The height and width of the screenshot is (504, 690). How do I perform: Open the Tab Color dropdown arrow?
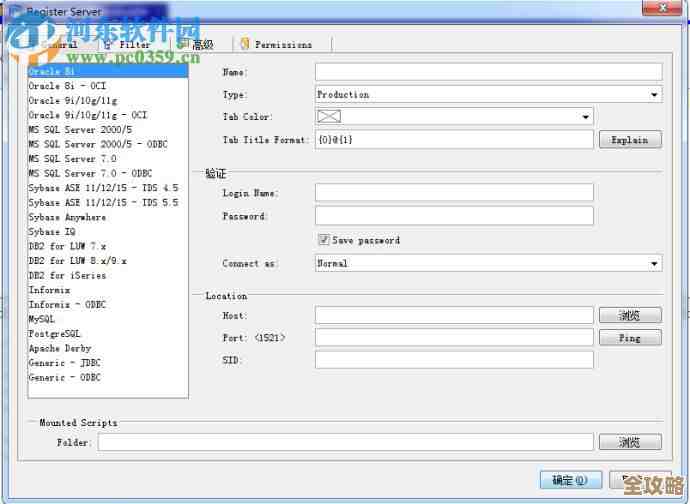pyautogui.click(x=586, y=117)
